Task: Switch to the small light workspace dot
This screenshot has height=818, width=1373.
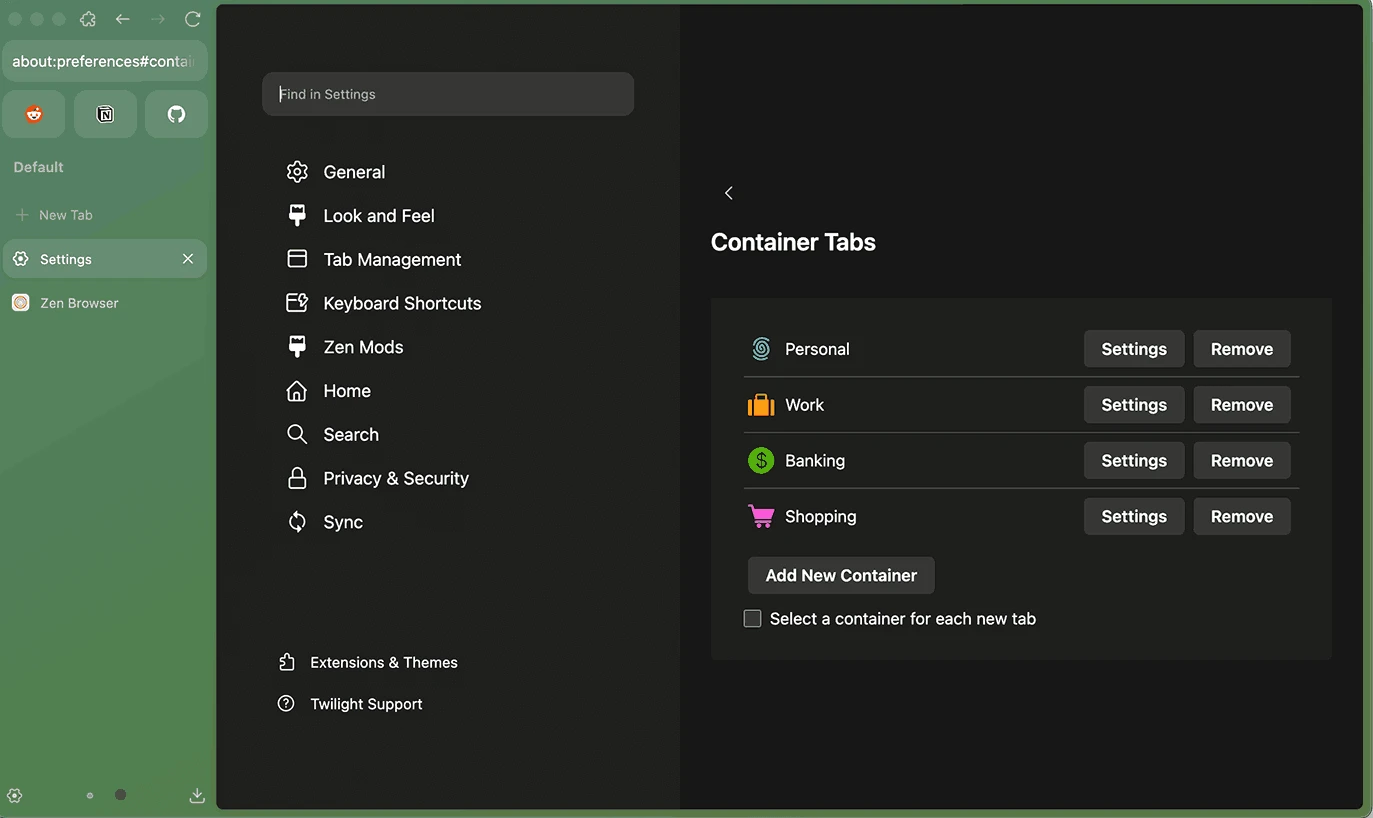Action: pos(90,796)
